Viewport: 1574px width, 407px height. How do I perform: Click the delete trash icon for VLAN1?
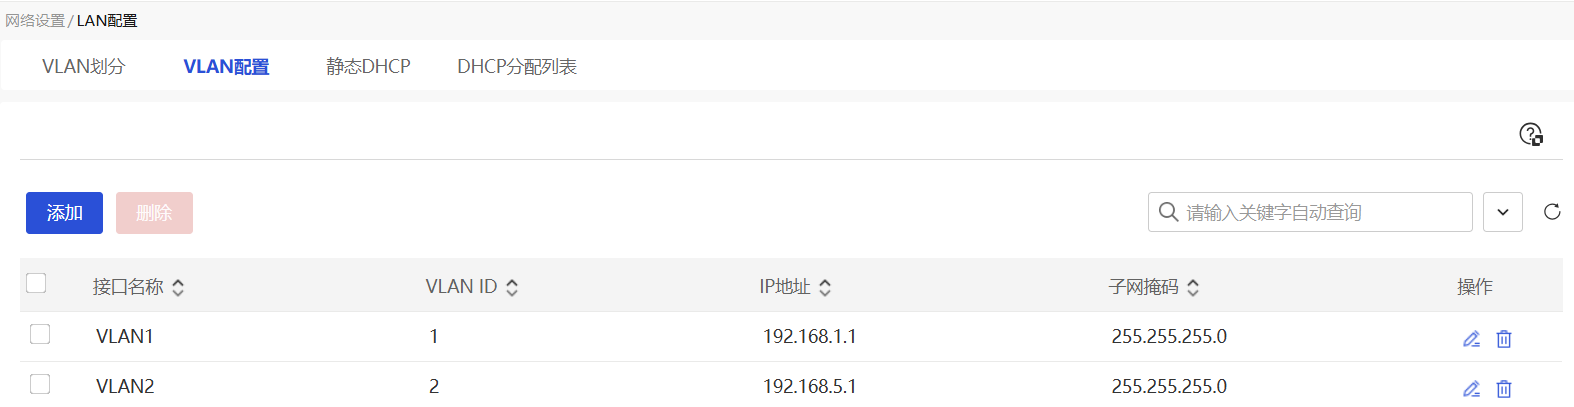click(1503, 339)
